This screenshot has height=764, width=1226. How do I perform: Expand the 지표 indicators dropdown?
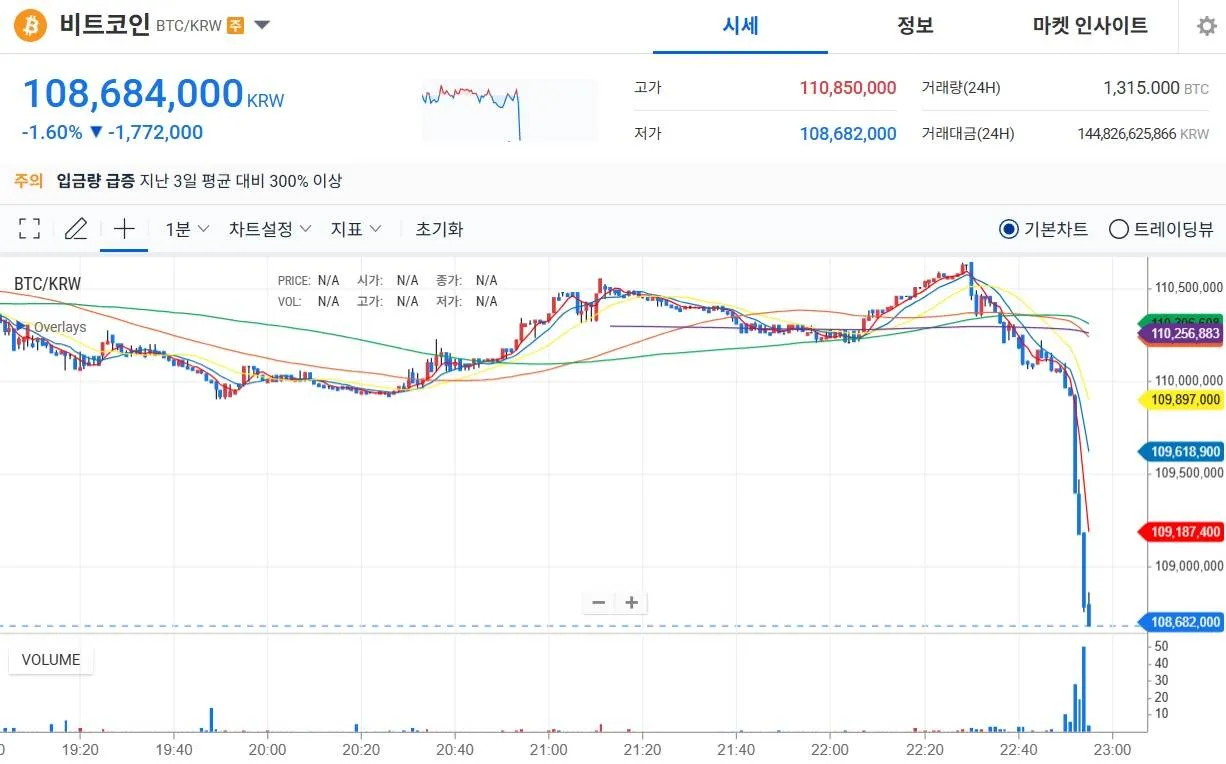356,229
